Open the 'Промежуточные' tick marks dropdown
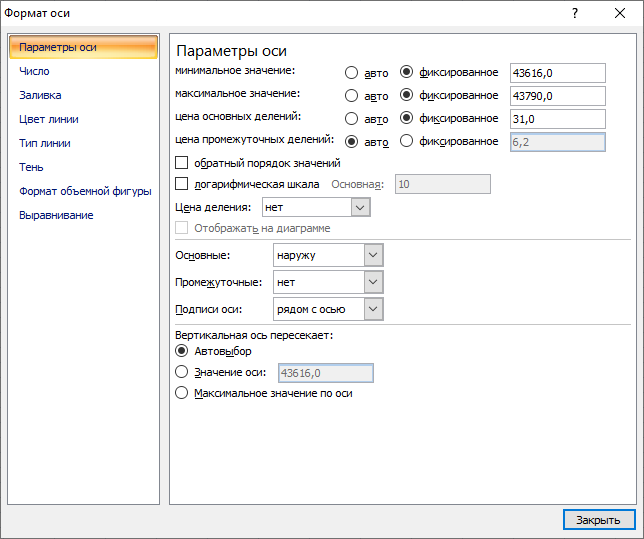Screen dimensions: 644x539 (373, 283)
